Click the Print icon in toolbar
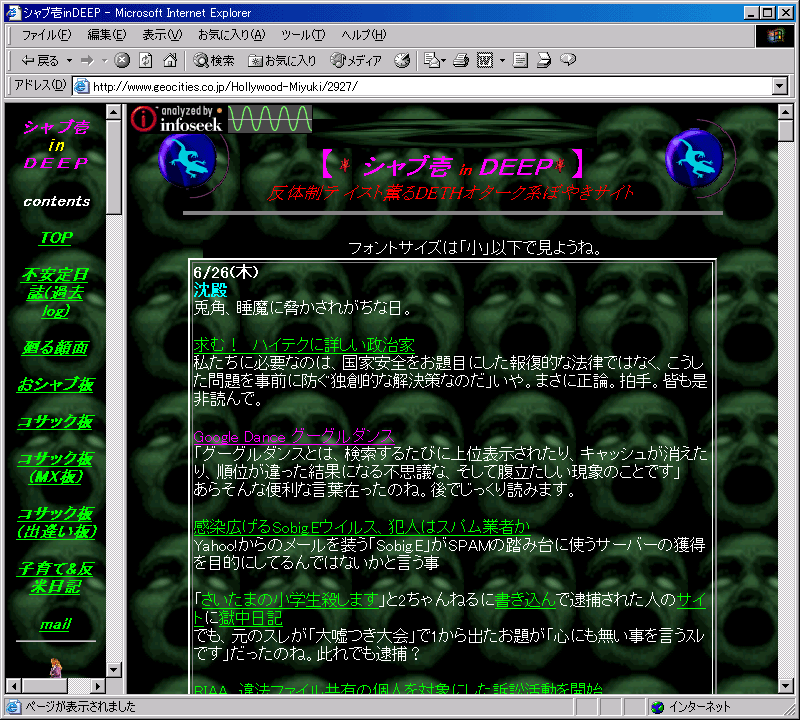The width and height of the screenshot is (800, 720). coord(461,61)
